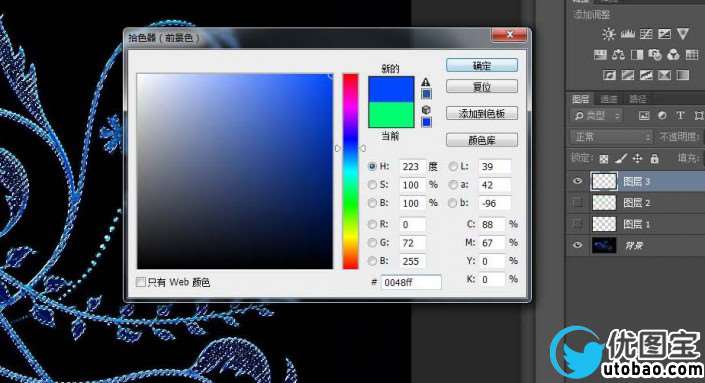Screen dimensions: 705x383
Task: Click the vertical hue spectrum slider
Action: pyautogui.click(x=350, y=171)
